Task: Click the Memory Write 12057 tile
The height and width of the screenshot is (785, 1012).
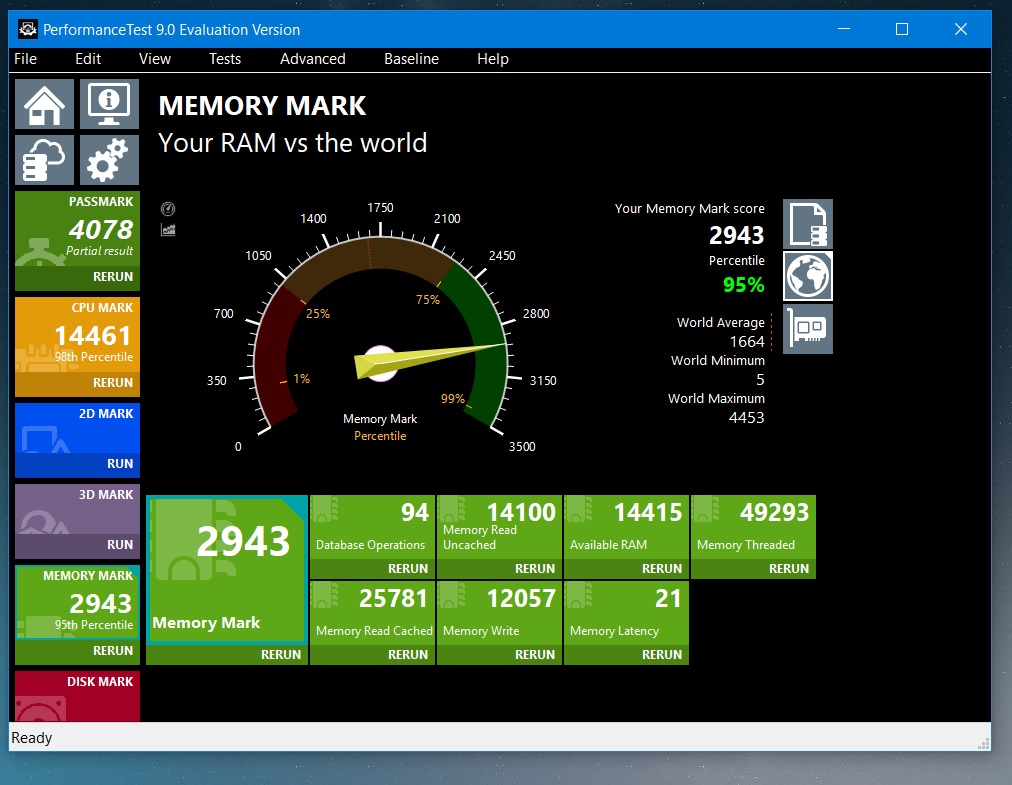Action: [x=500, y=613]
